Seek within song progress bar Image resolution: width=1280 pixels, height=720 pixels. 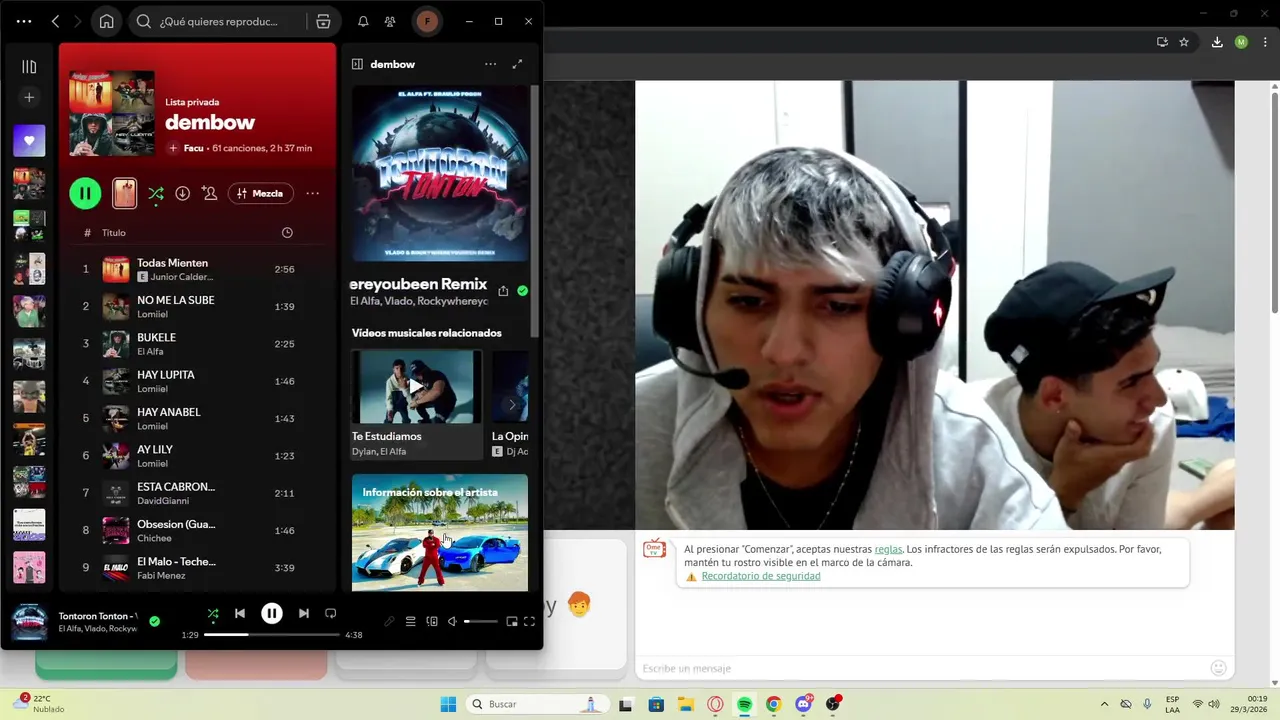click(x=272, y=635)
